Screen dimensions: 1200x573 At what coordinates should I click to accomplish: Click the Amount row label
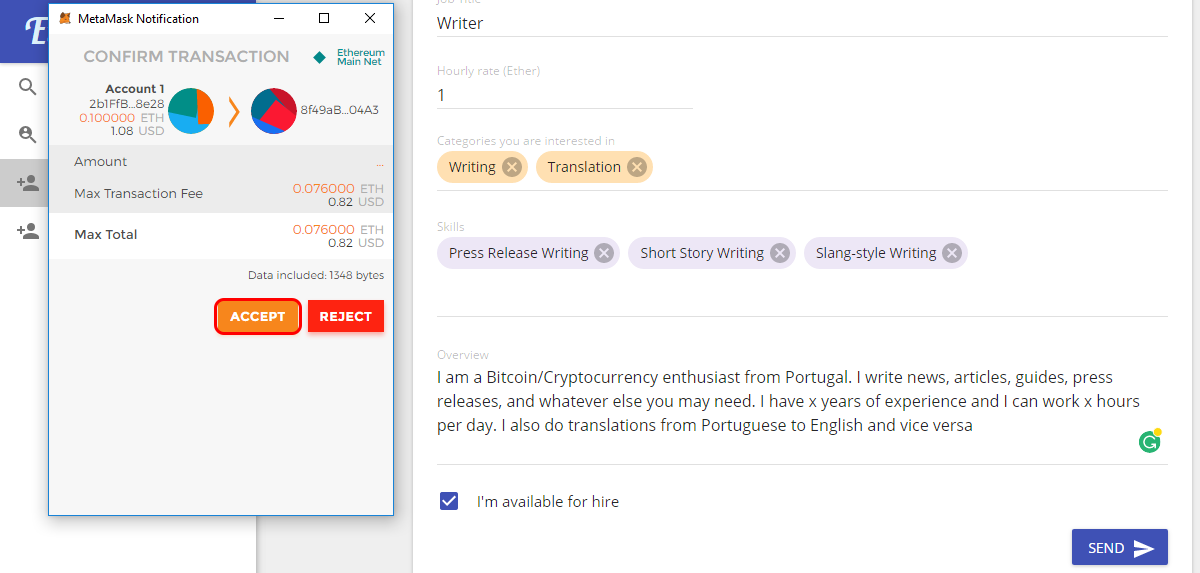[101, 161]
